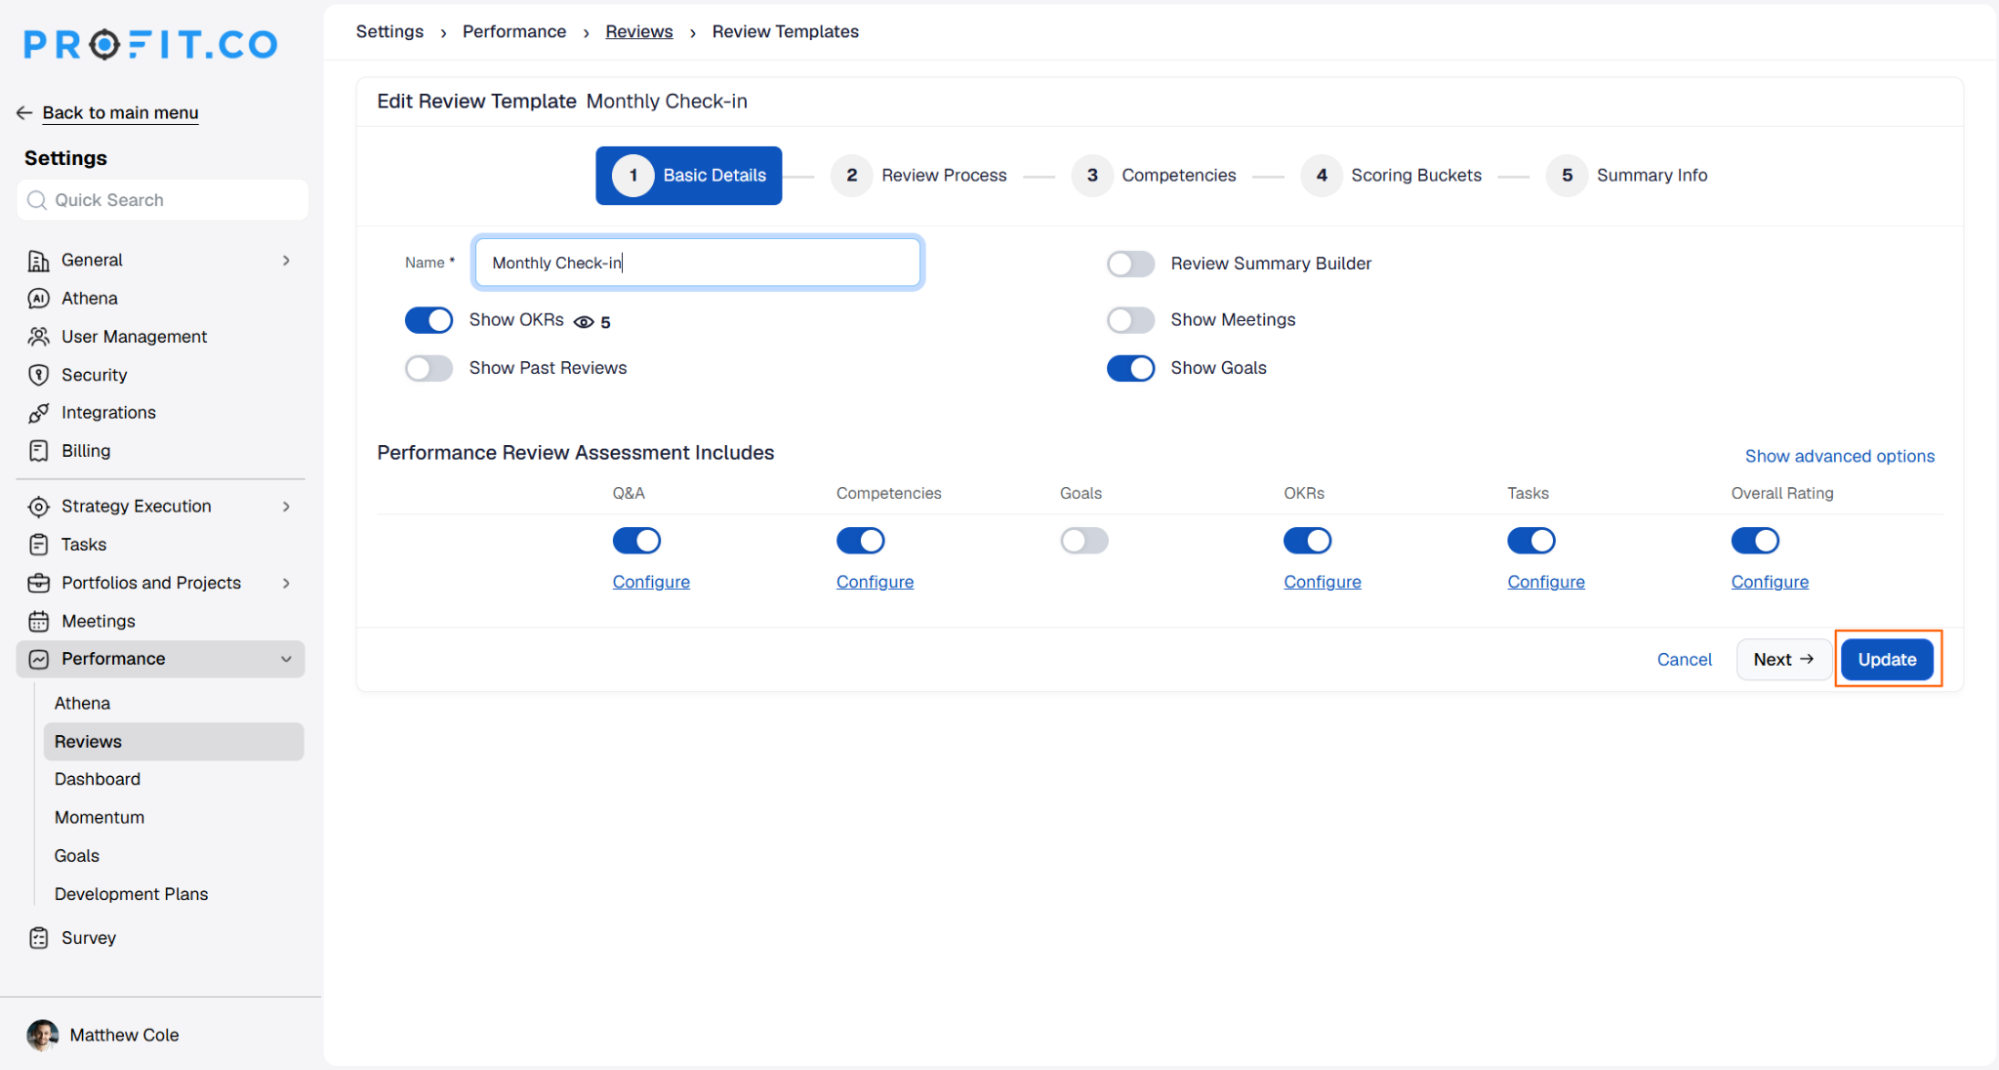Click the Survey icon in sidebar

pyautogui.click(x=38, y=938)
